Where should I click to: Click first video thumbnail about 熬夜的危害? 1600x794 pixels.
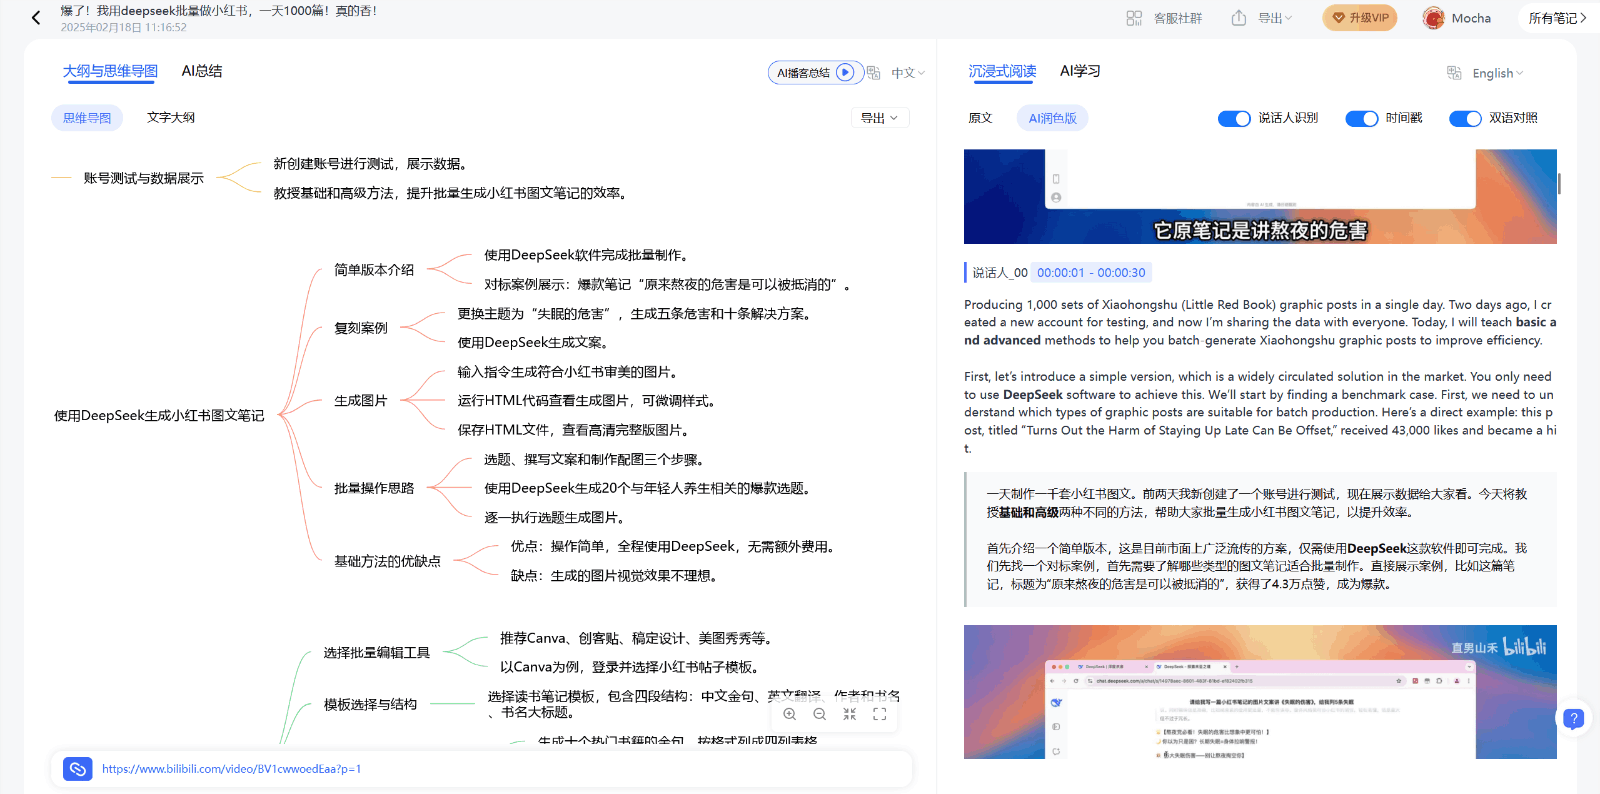(1260, 197)
